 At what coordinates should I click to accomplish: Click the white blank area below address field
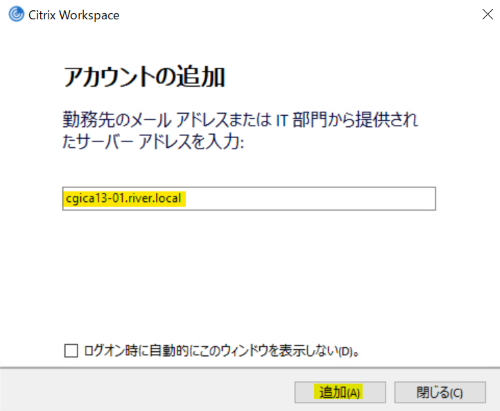249,273
